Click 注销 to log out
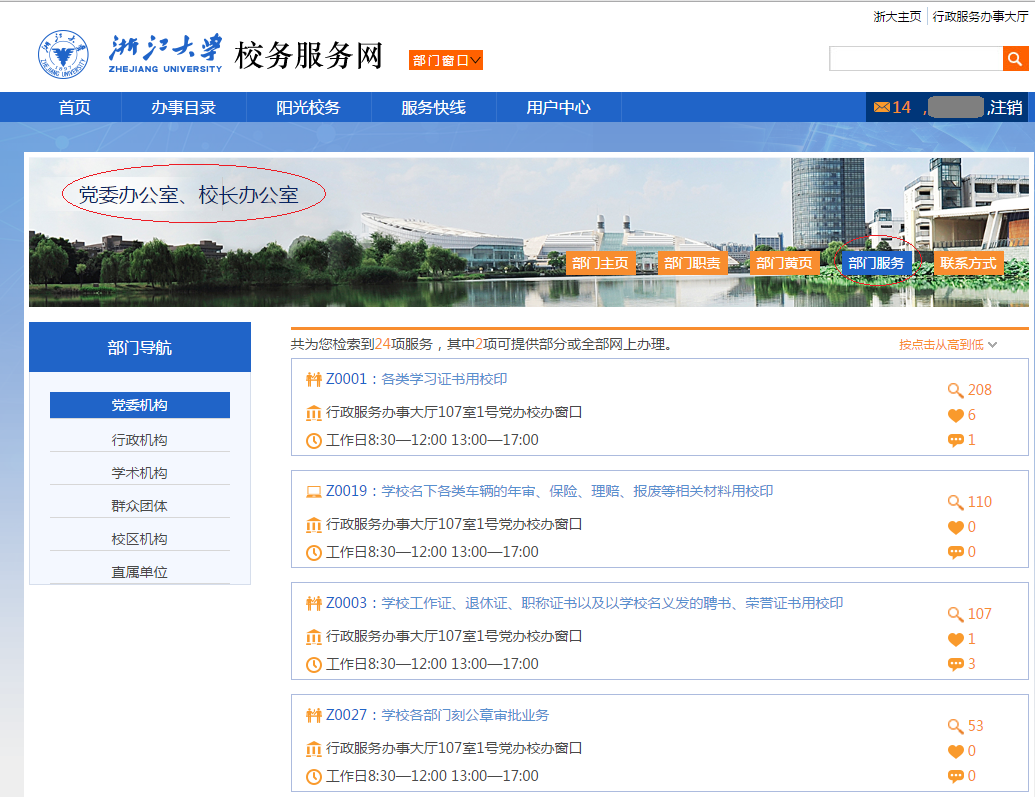Viewport: 1035px width, 797px height. click(x=1005, y=107)
